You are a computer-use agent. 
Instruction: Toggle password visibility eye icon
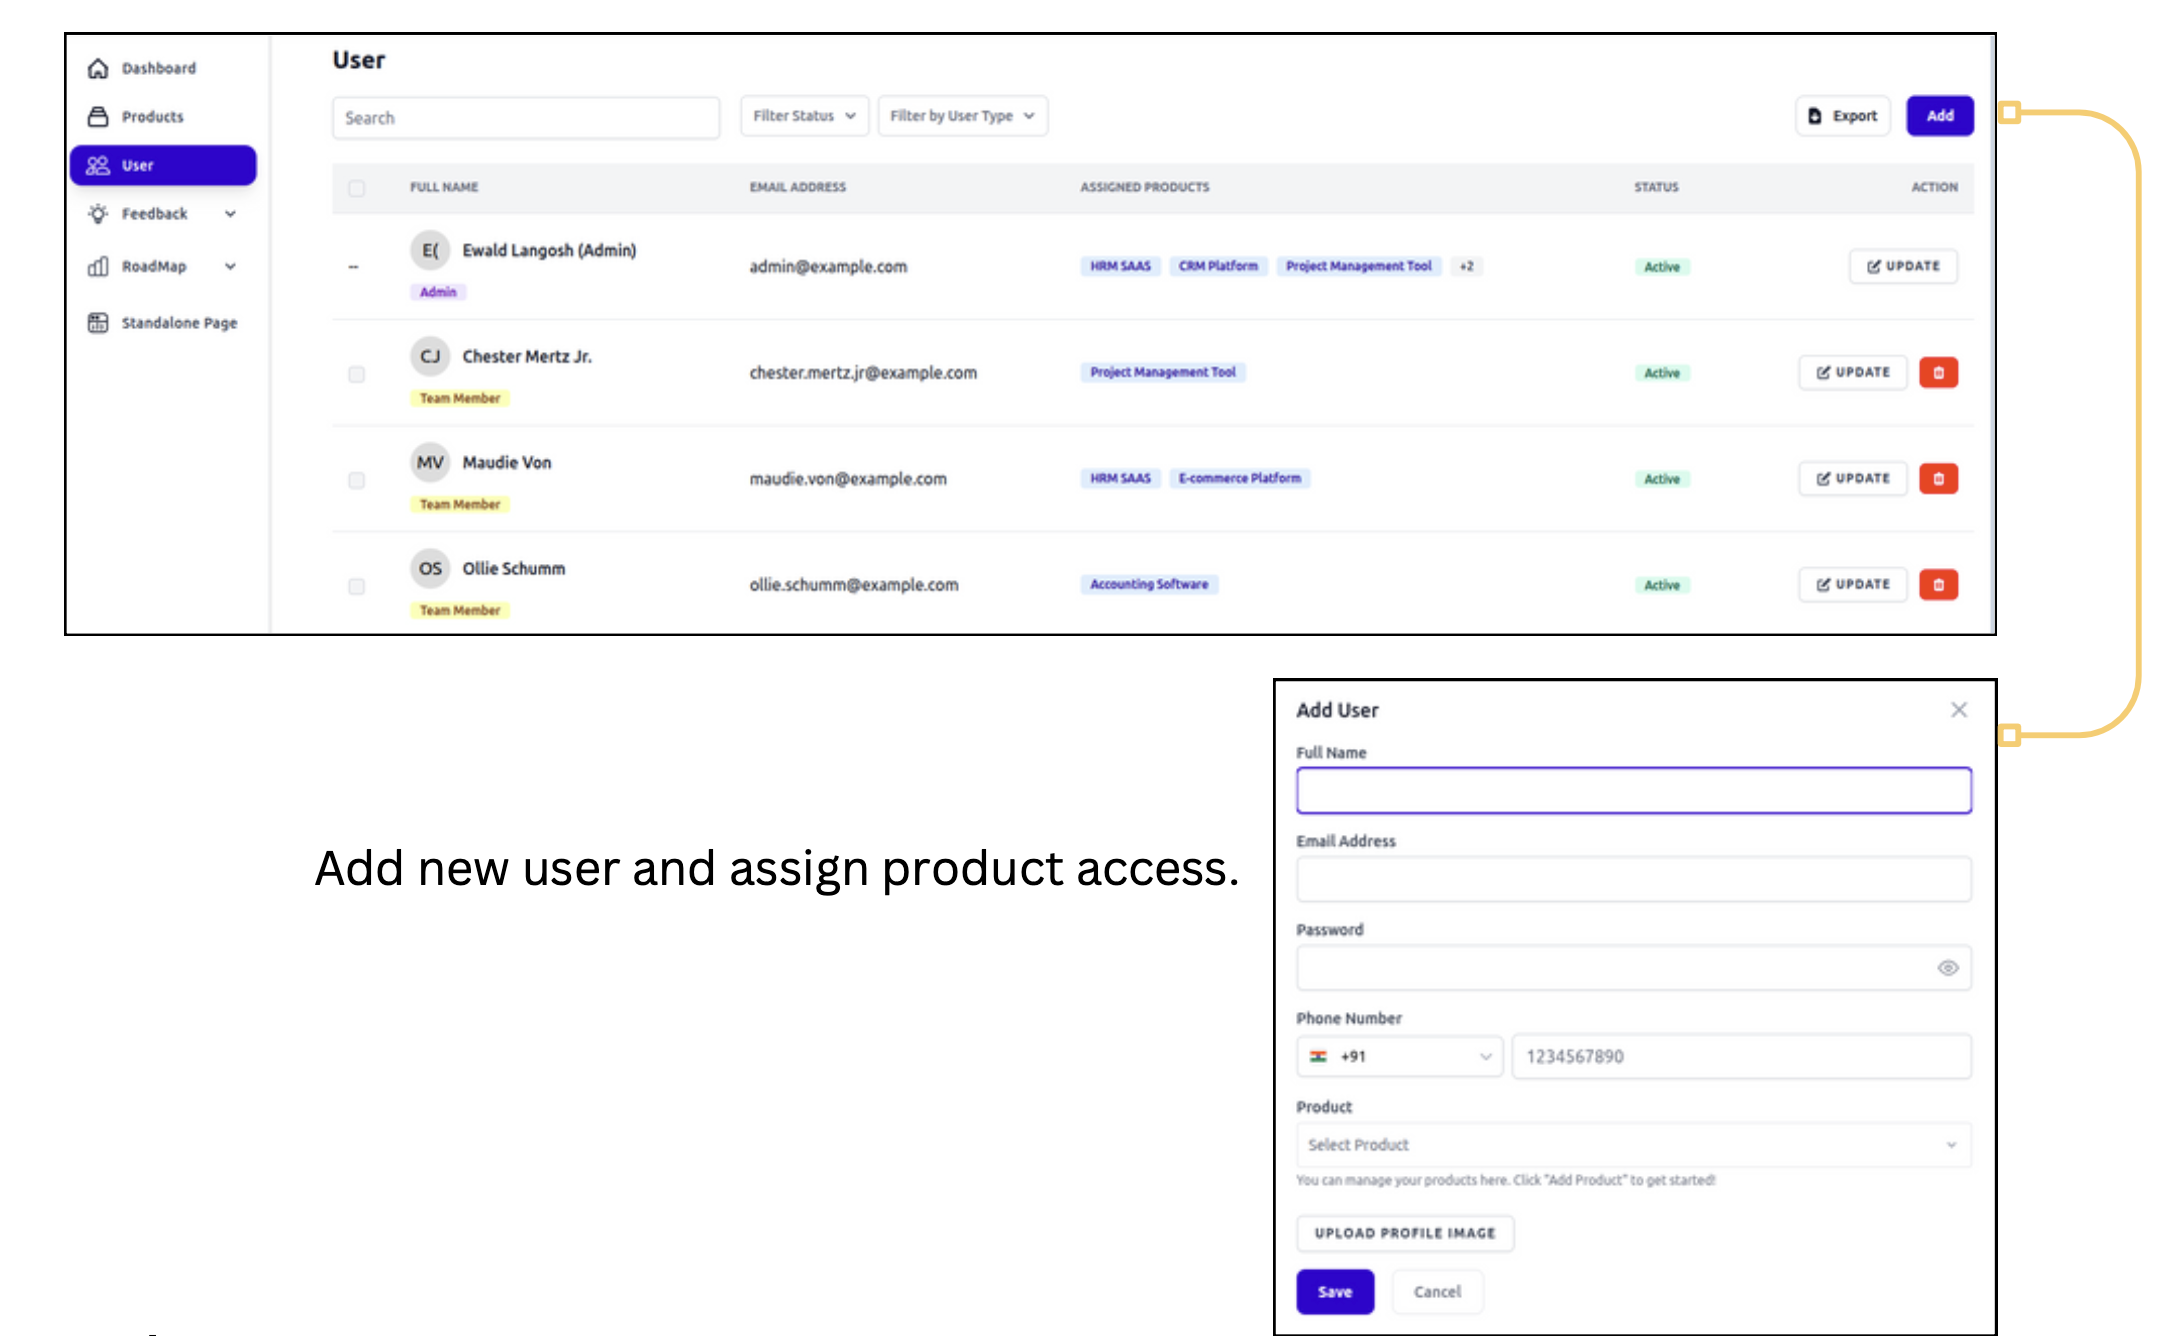coord(1947,968)
